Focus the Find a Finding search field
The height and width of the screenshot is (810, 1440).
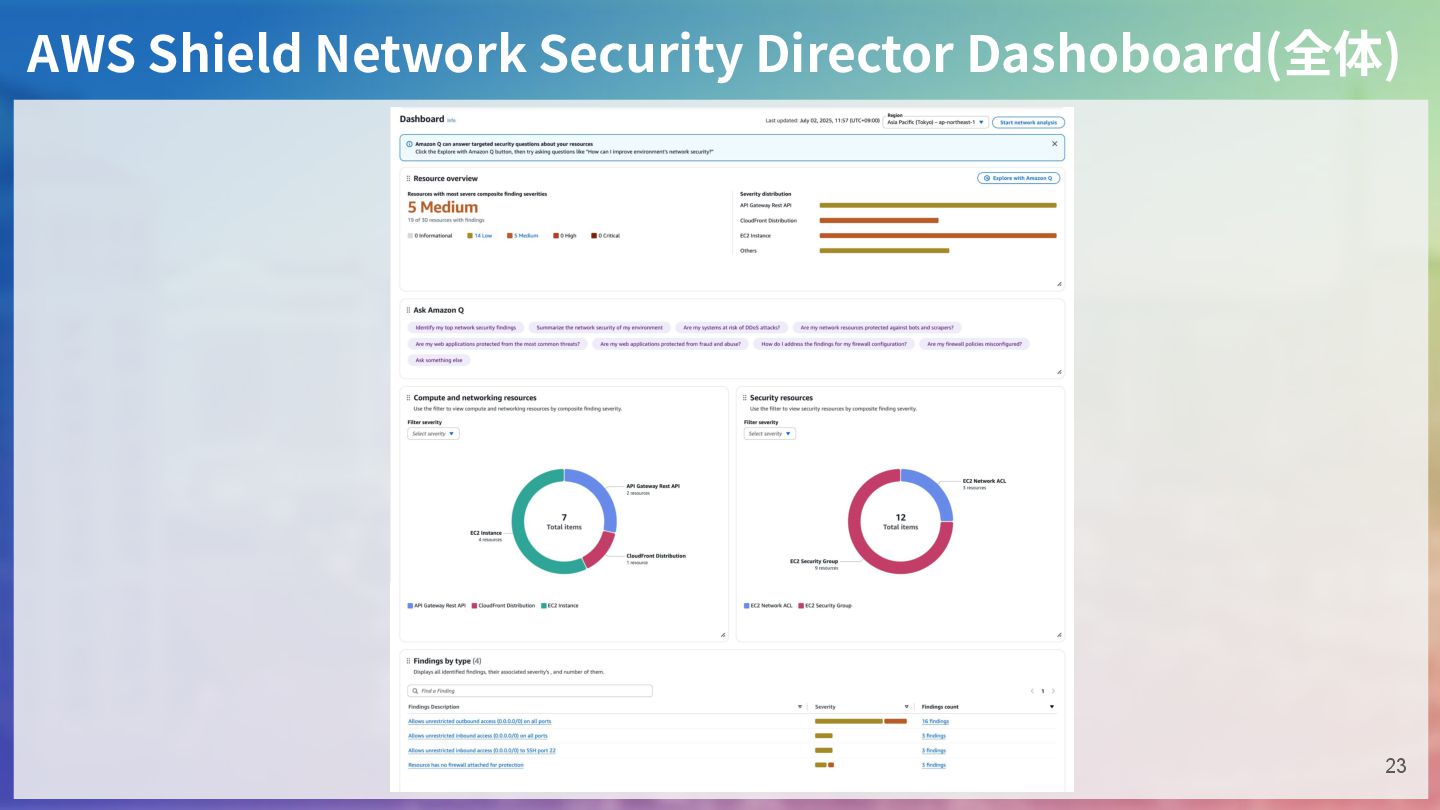point(530,691)
